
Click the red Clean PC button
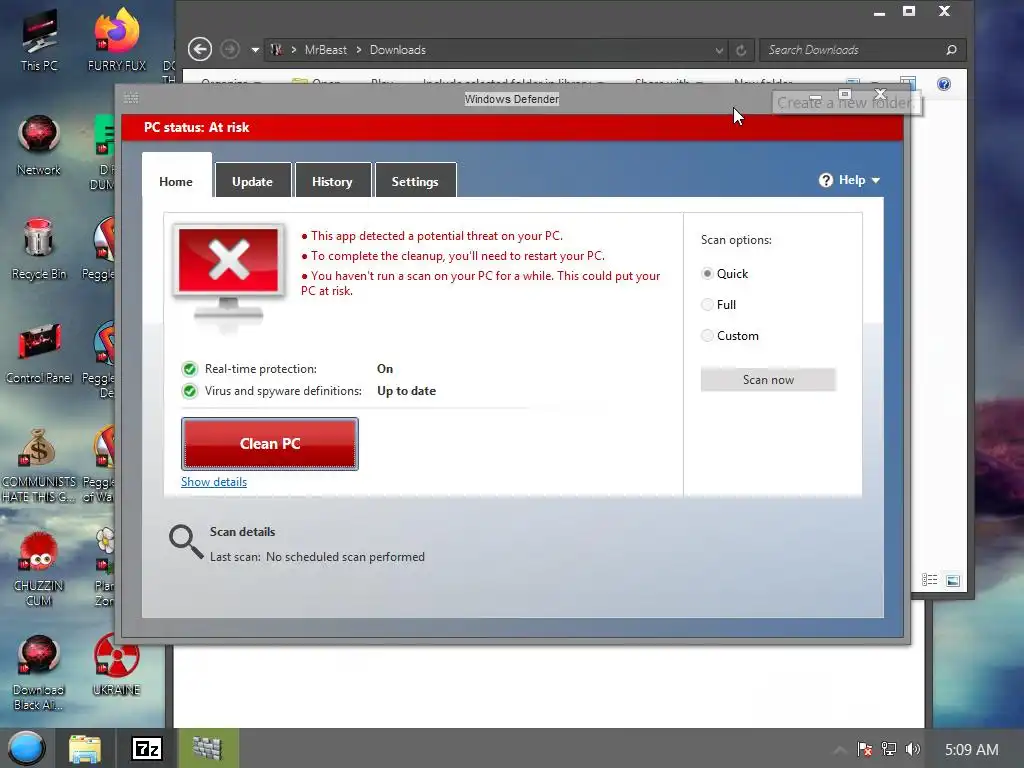click(270, 443)
